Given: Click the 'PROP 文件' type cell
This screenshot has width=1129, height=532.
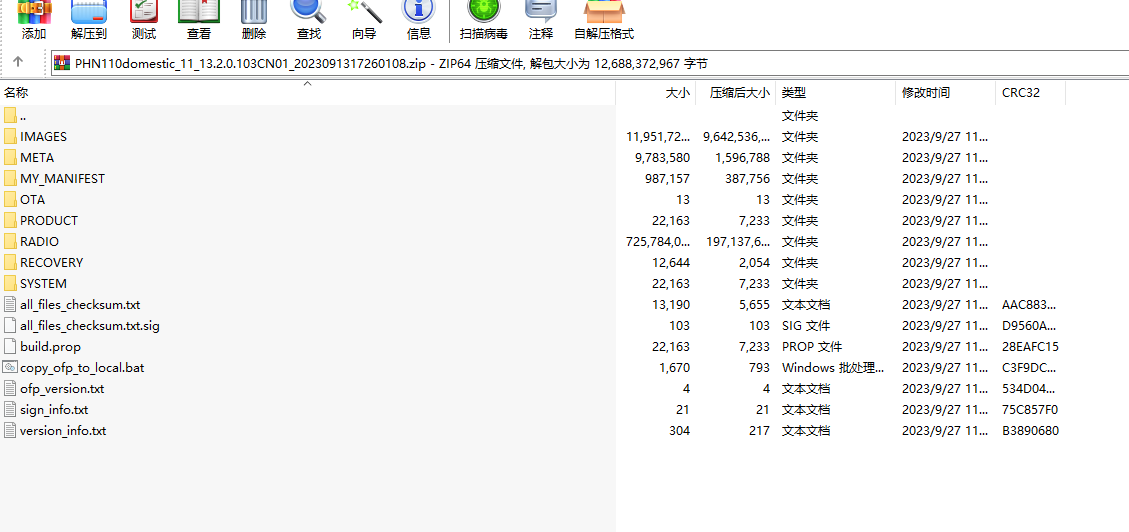Looking at the screenshot, I should click(x=812, y=347).
